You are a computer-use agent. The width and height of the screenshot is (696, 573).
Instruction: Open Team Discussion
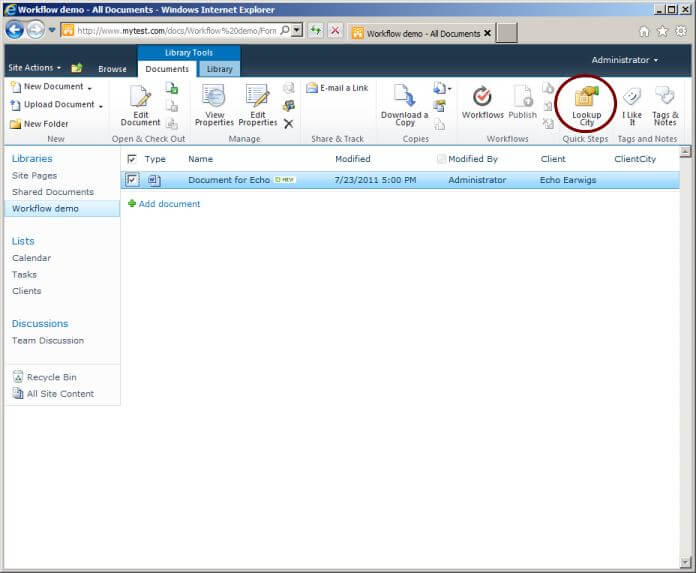click(48, 340)
